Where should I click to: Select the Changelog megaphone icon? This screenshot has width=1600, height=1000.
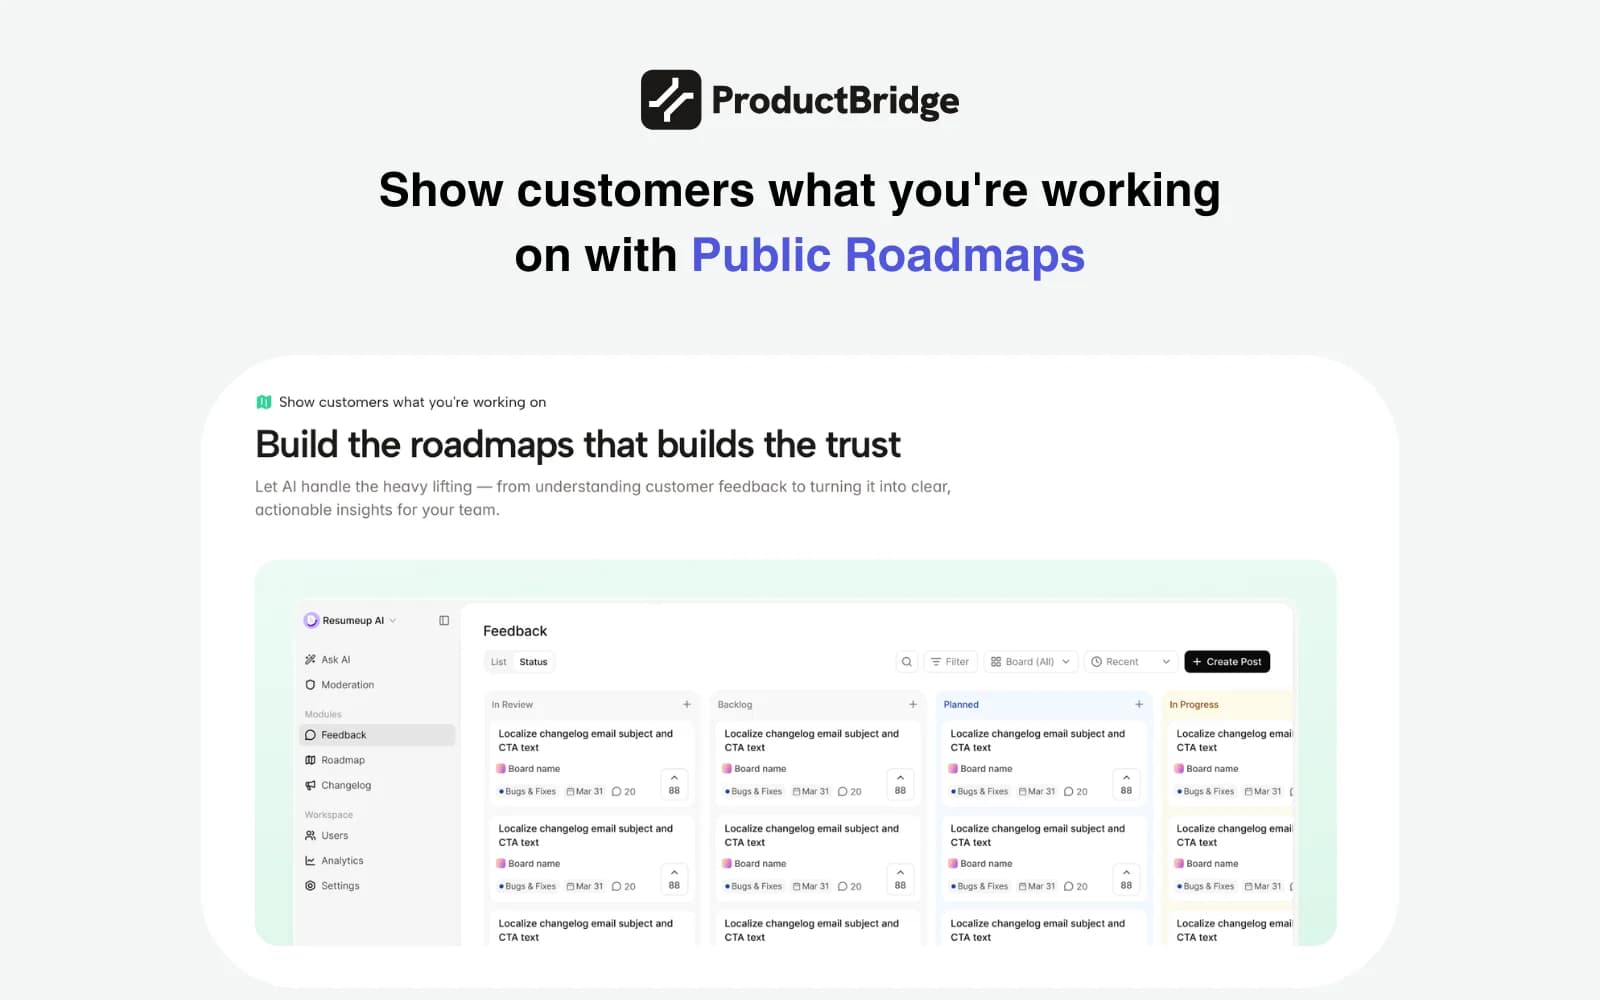(x=310, y=785)
